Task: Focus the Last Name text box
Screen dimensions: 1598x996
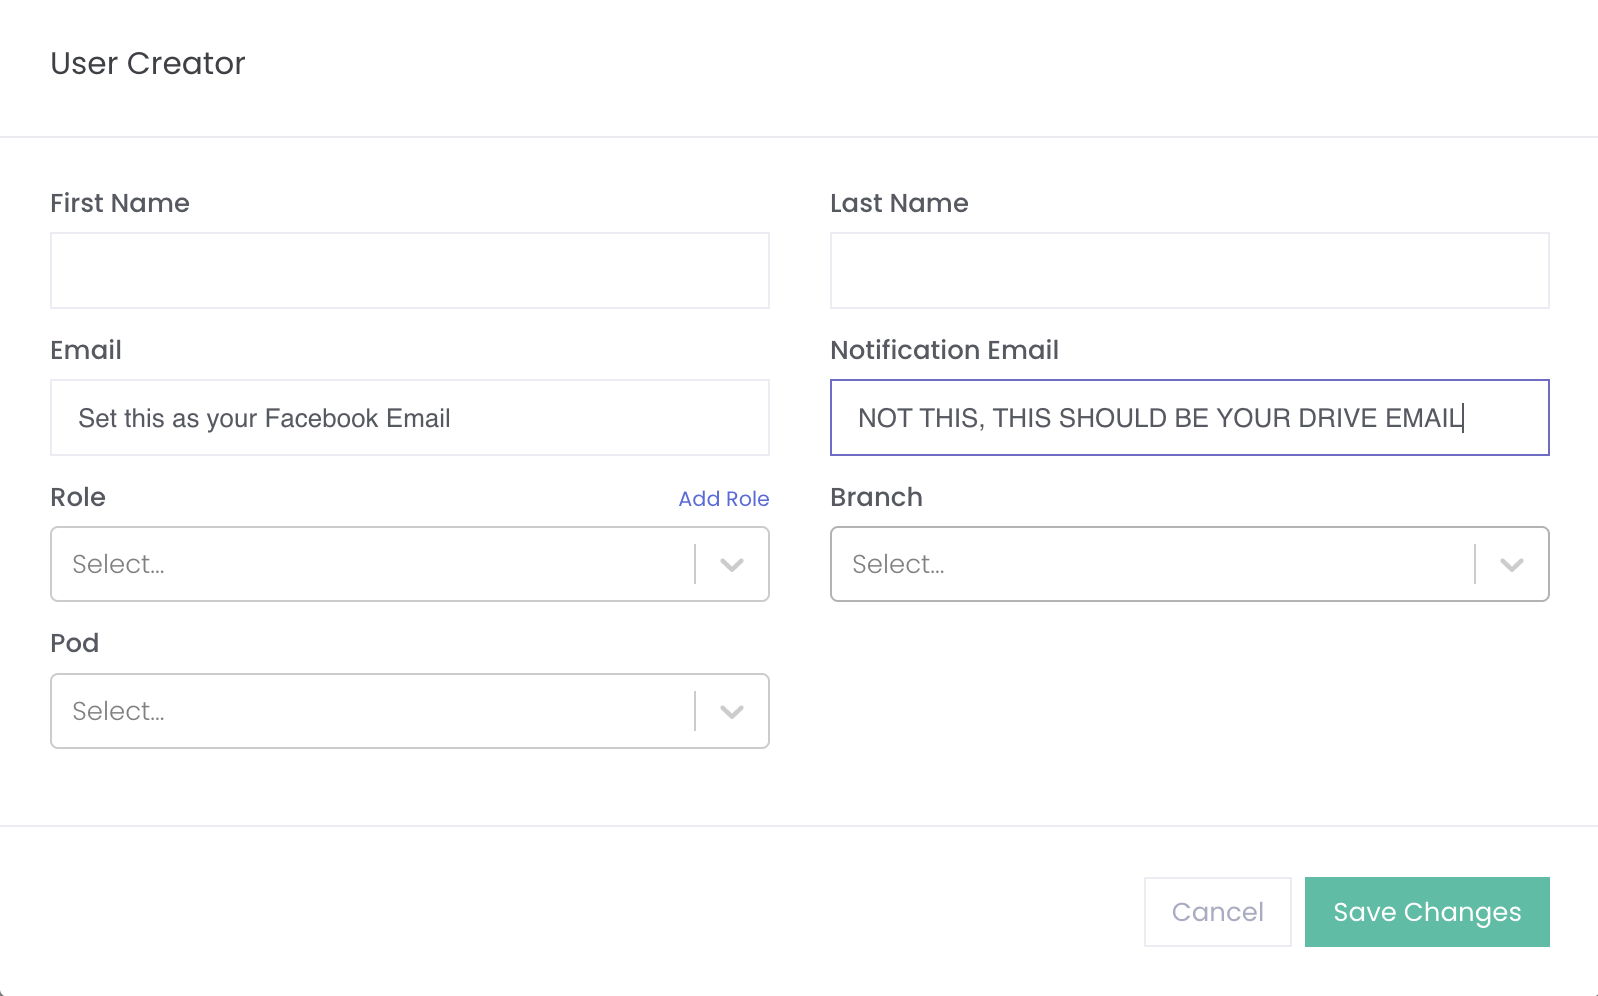Action: point(1189,270)
